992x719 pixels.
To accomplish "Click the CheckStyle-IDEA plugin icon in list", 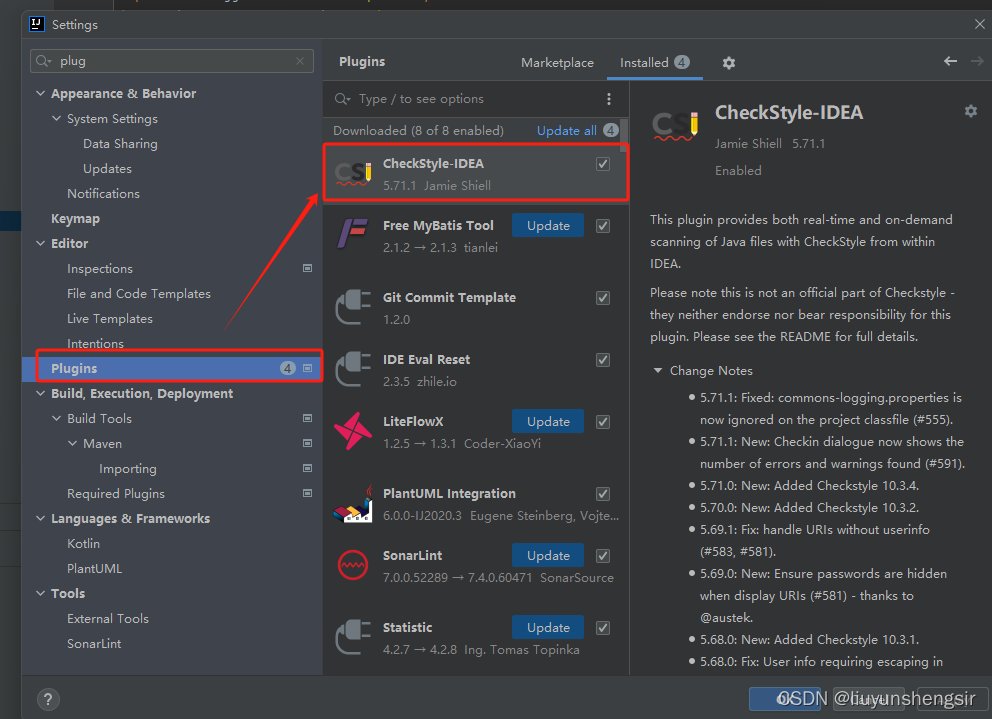I will (353, 173).
